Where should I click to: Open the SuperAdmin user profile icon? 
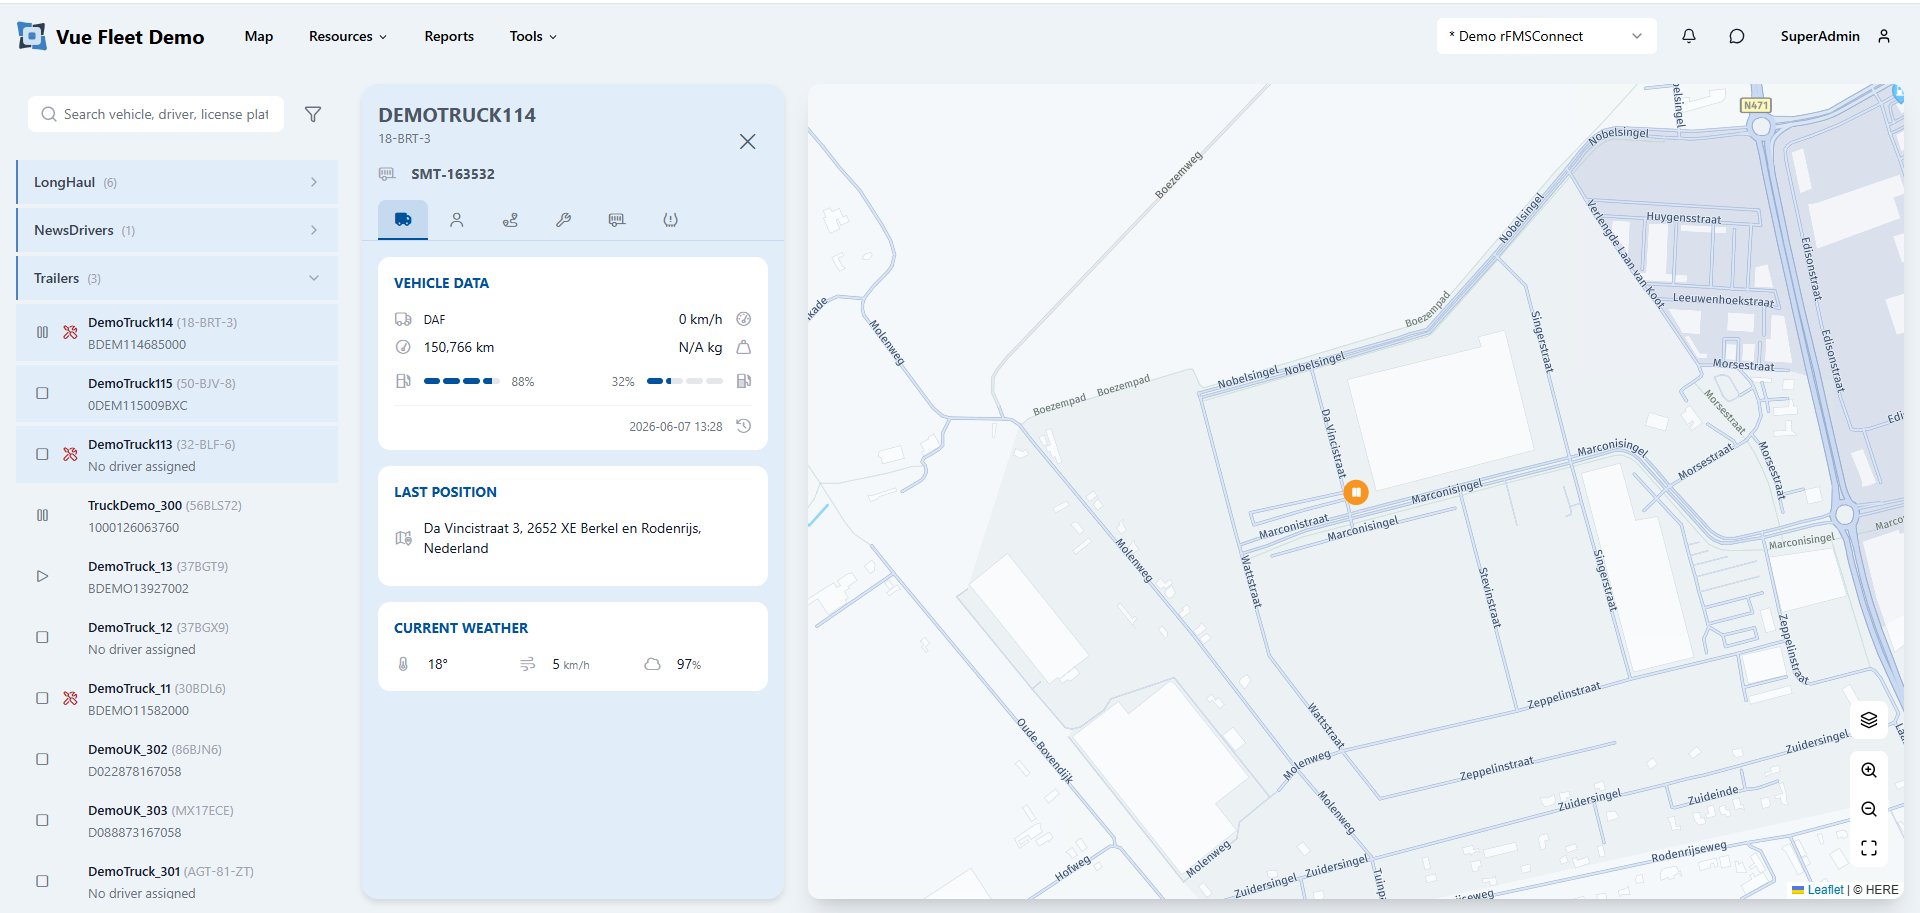point(1884,36)
